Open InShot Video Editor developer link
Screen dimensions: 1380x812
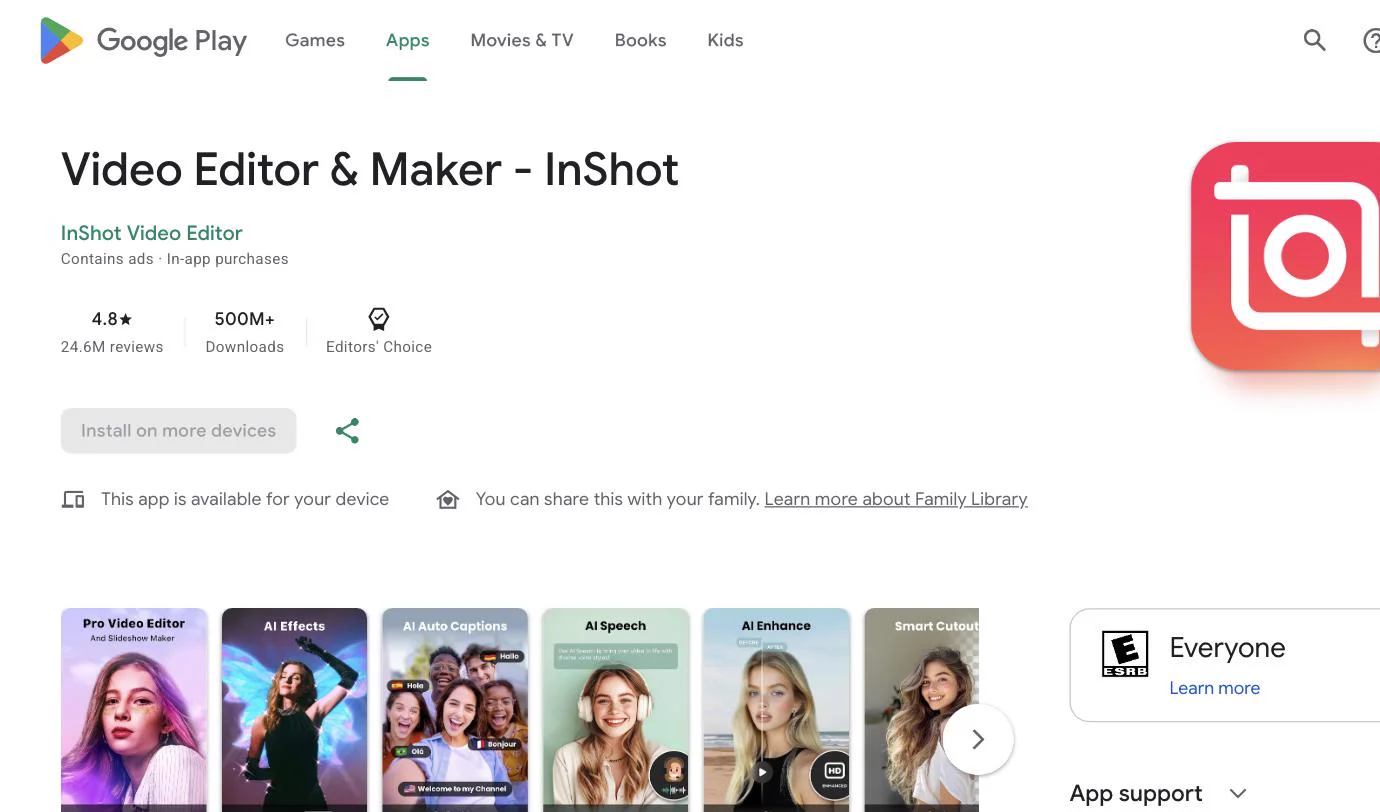[x=152, y=233]
